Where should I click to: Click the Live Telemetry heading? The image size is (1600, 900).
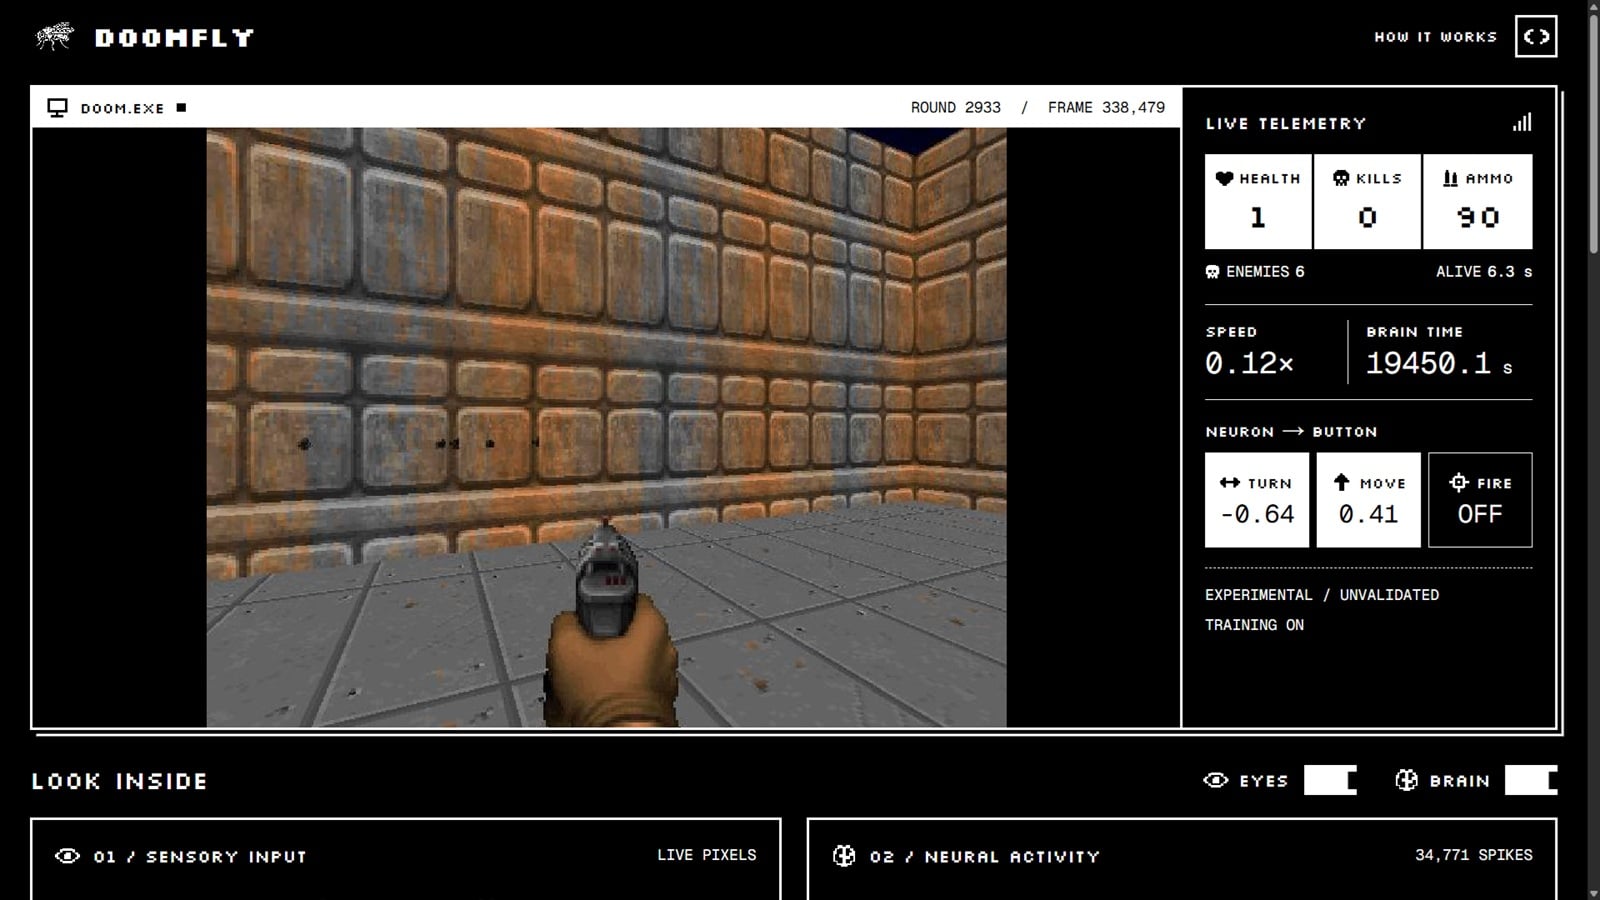[1285, 124]
